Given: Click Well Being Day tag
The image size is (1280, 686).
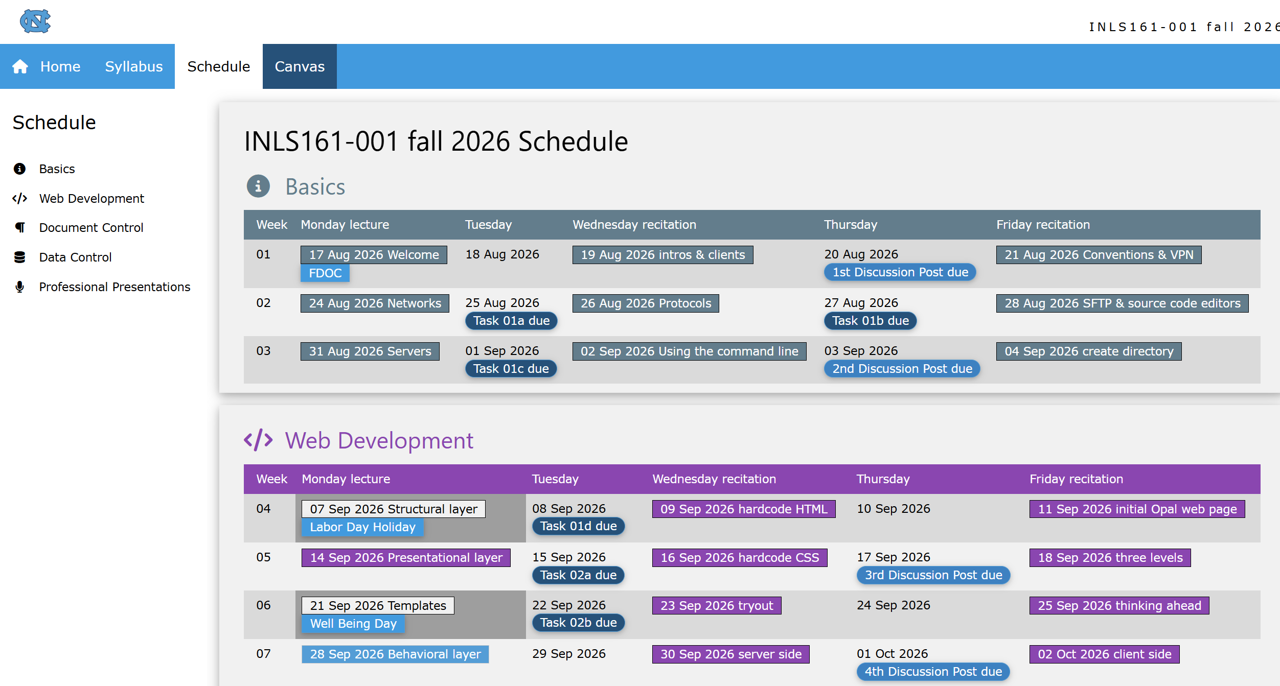Looking at the screenshot, I should pos(354,624).
